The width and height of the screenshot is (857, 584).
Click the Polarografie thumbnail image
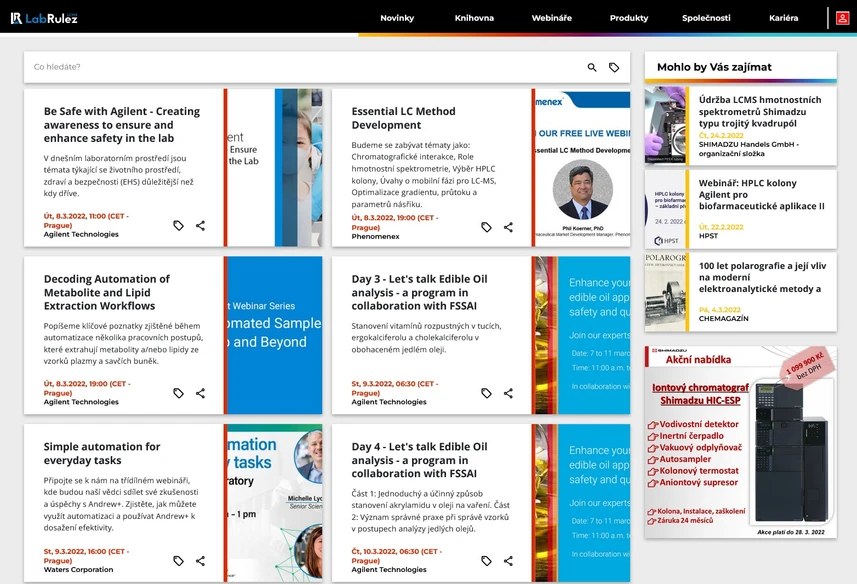pos(665,292)
